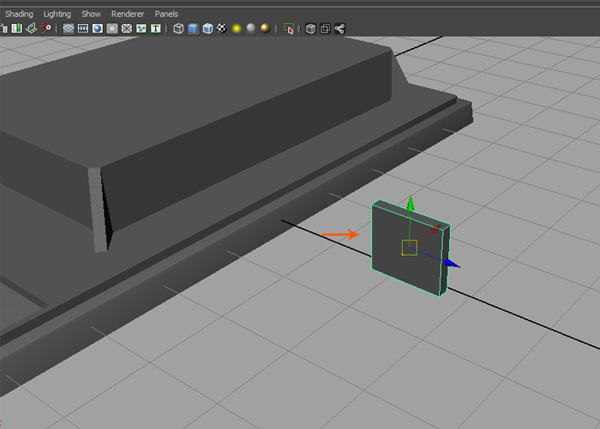Enable the film gate icon

point(83,29)
